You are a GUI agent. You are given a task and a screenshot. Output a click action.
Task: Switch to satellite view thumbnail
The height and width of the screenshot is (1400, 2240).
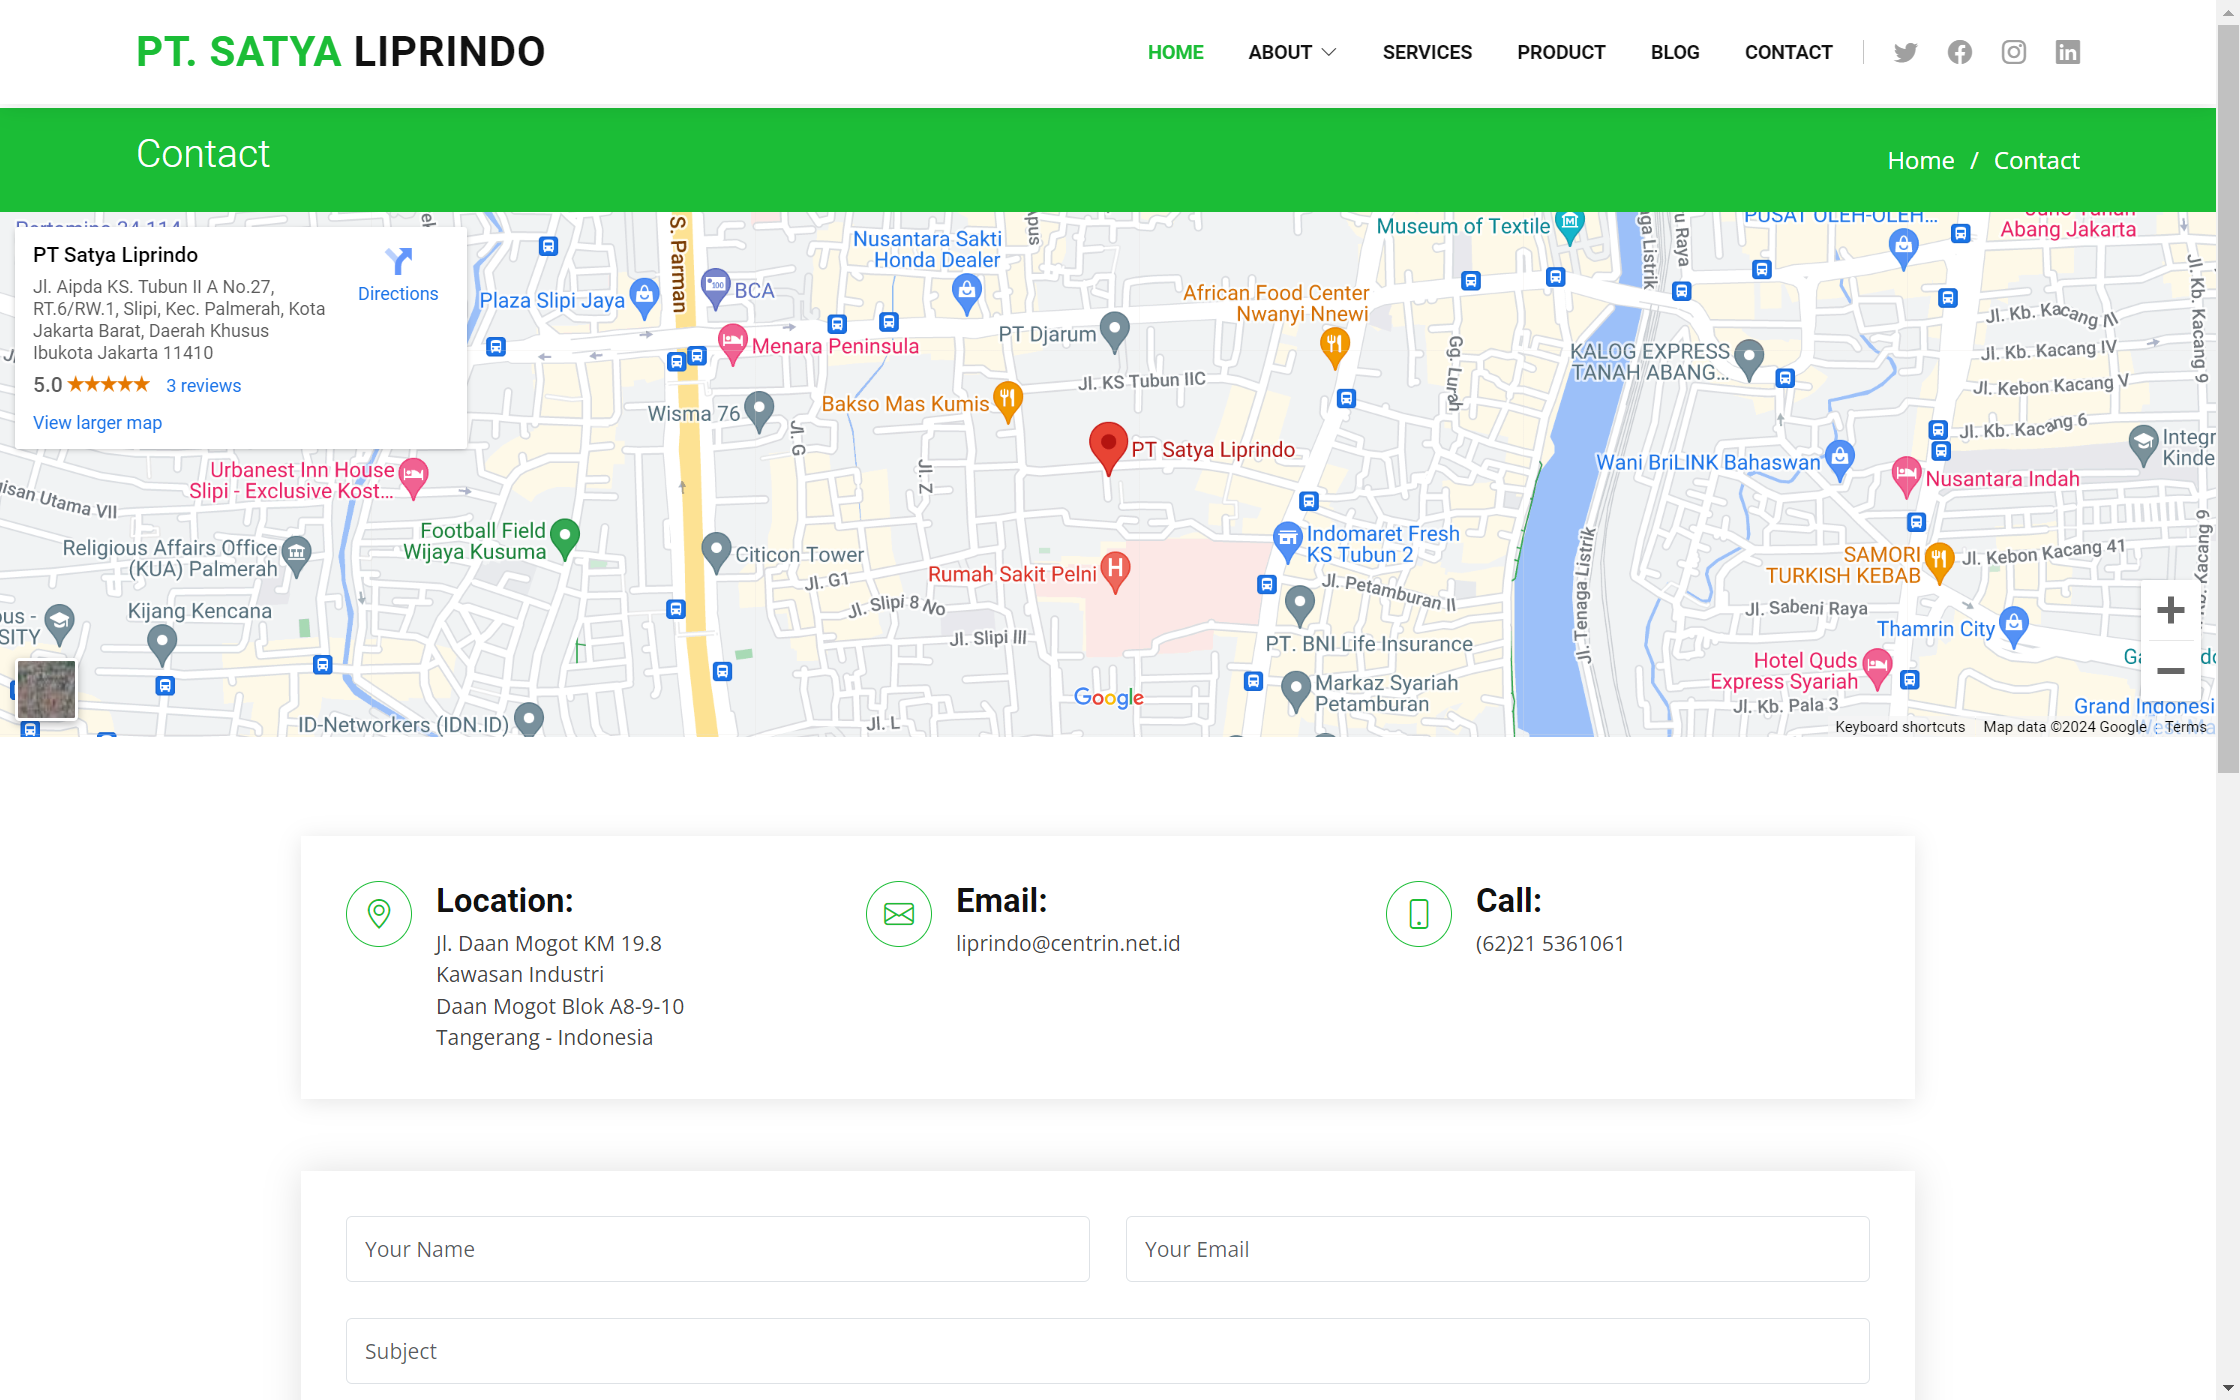pyautogui.click(x=46, y=689)
